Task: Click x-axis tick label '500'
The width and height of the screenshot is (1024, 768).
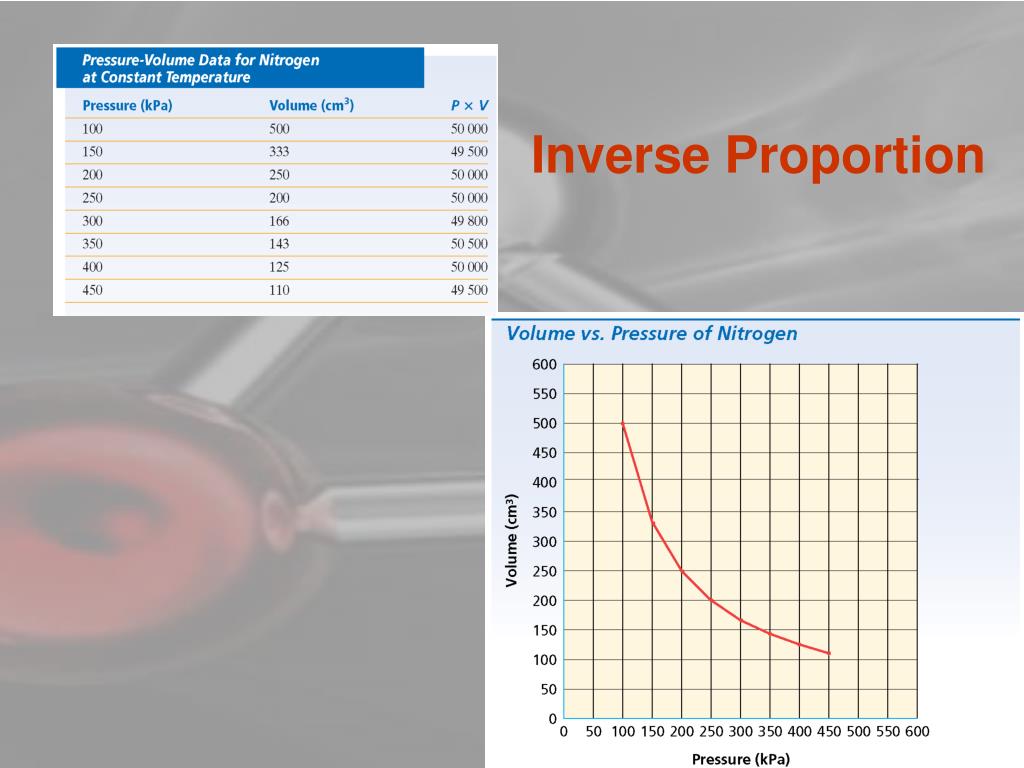Action: click(858, 732)
